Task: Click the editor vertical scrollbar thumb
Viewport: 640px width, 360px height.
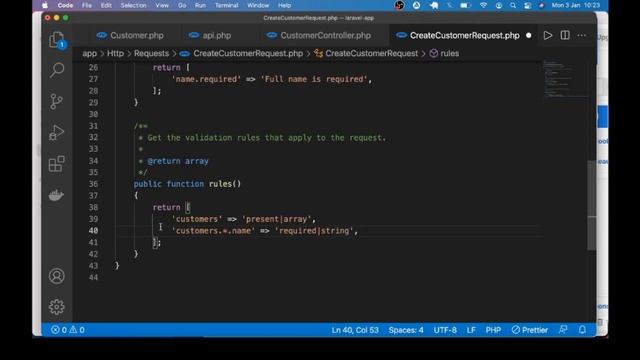Action: tap(591, 205)
